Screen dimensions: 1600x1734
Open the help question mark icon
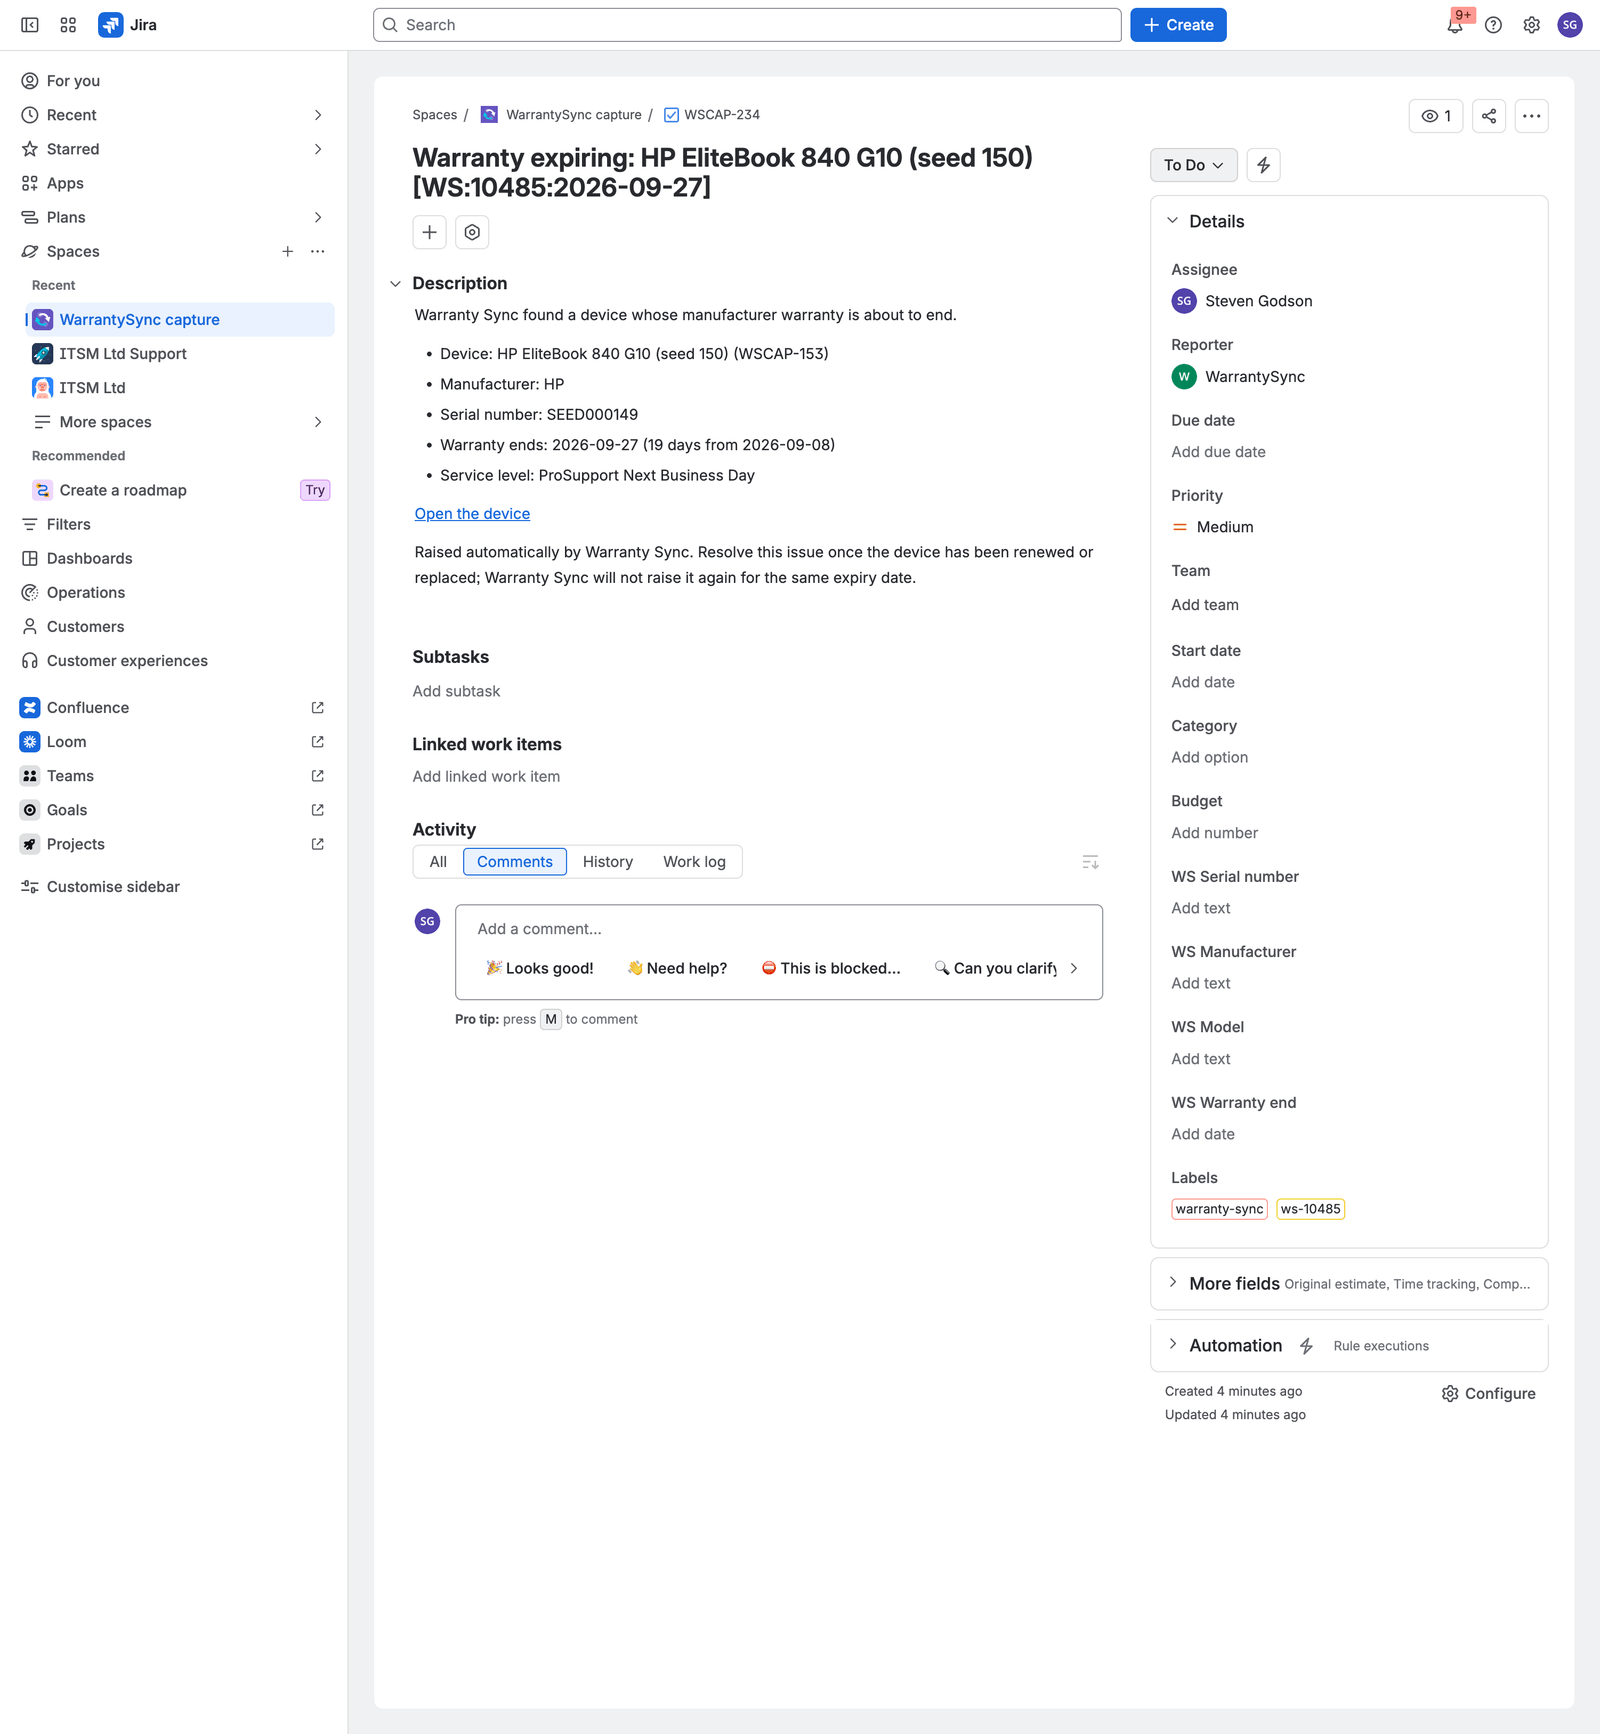point(1493,25)
